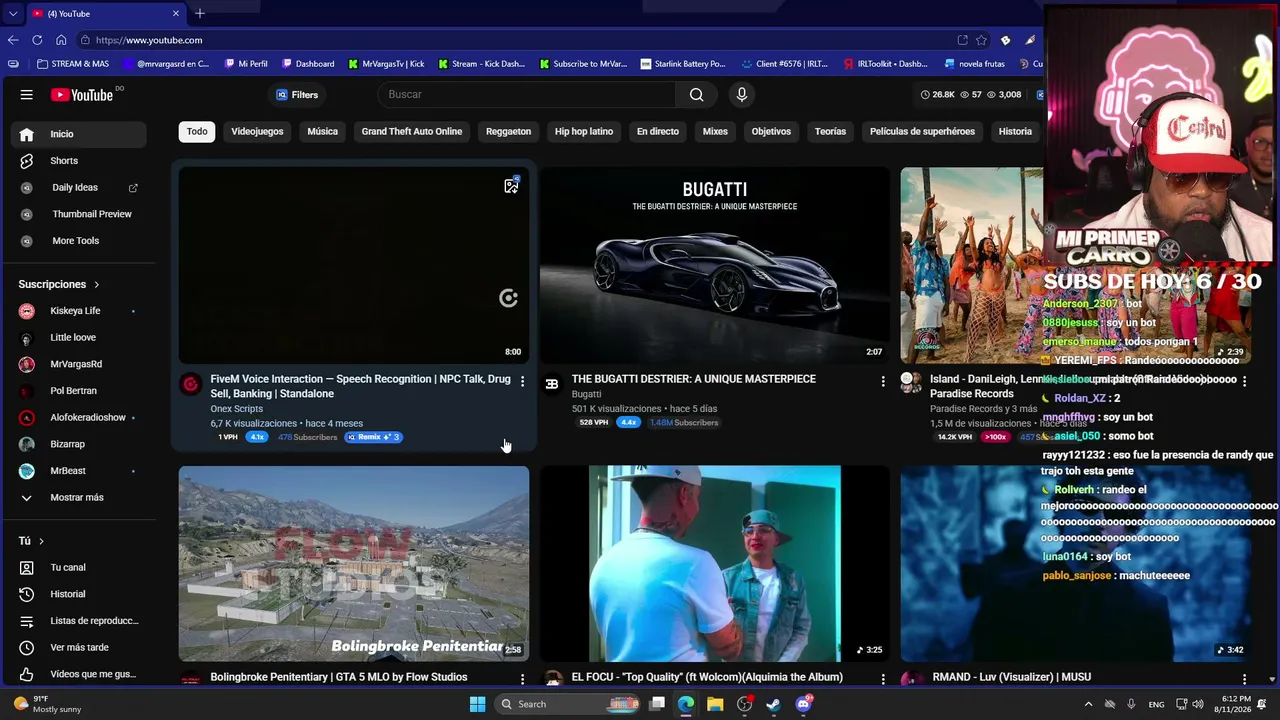The height and width of the screenshot is (720, 1280).
Task: Open the STREAM & MAS bookmarks folder
Action: click(72, 64)
